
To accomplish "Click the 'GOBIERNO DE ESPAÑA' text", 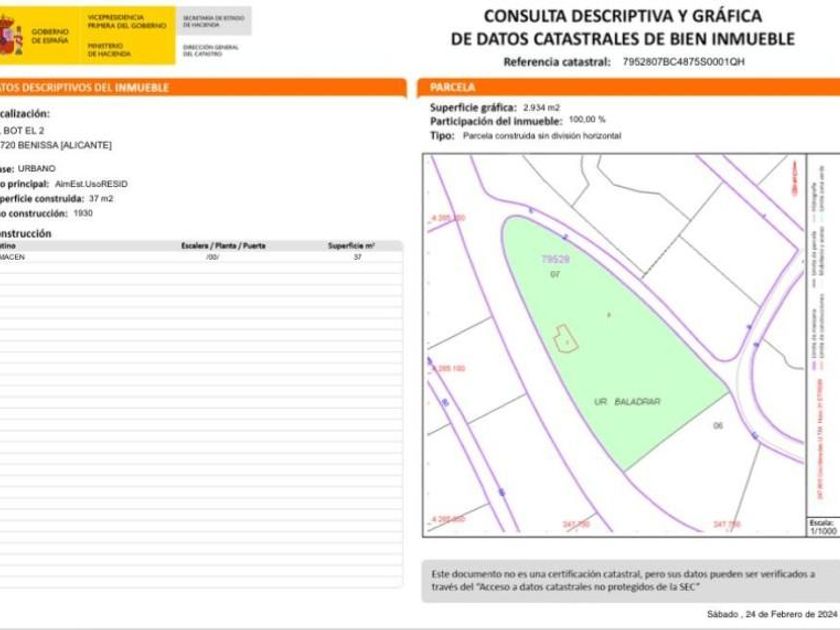I will tap(50, 36).
